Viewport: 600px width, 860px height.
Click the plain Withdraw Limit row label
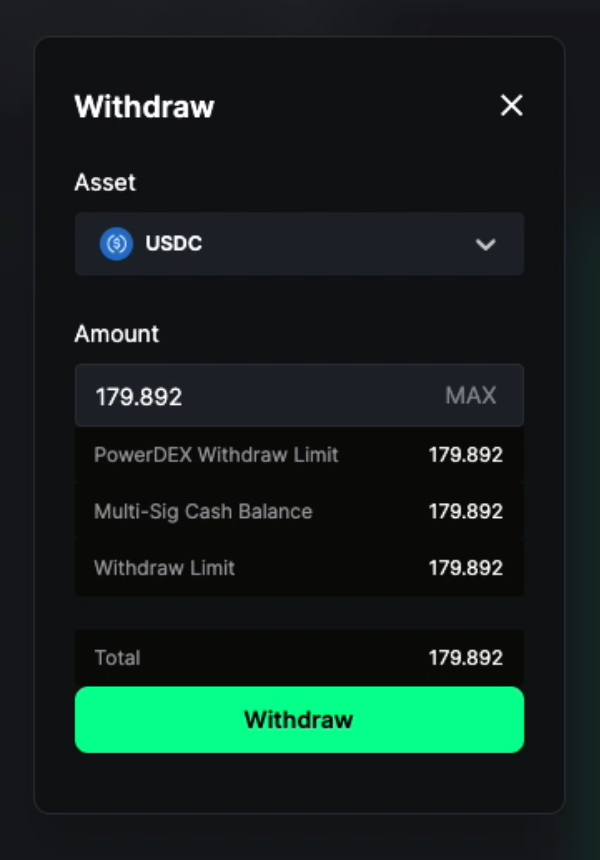tap(164, 568)
